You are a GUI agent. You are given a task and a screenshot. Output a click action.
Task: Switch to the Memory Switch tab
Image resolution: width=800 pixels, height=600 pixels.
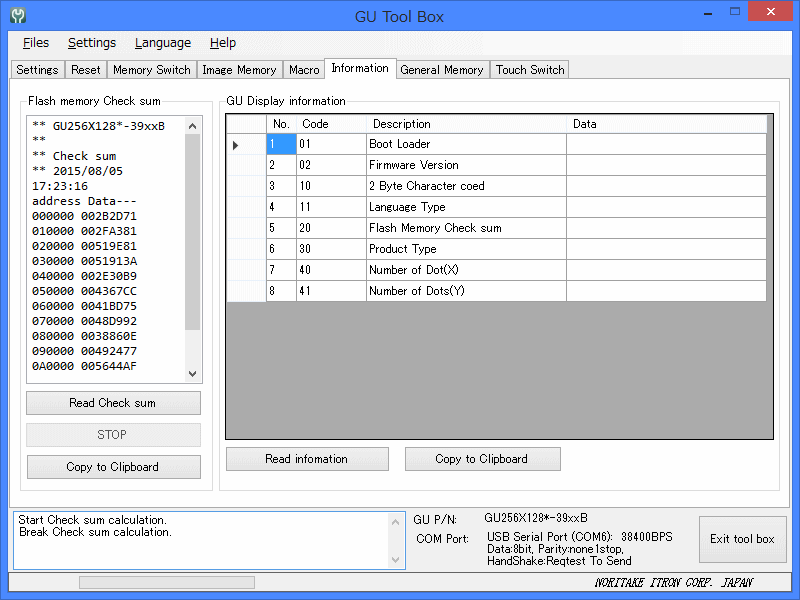pos(151,70)
